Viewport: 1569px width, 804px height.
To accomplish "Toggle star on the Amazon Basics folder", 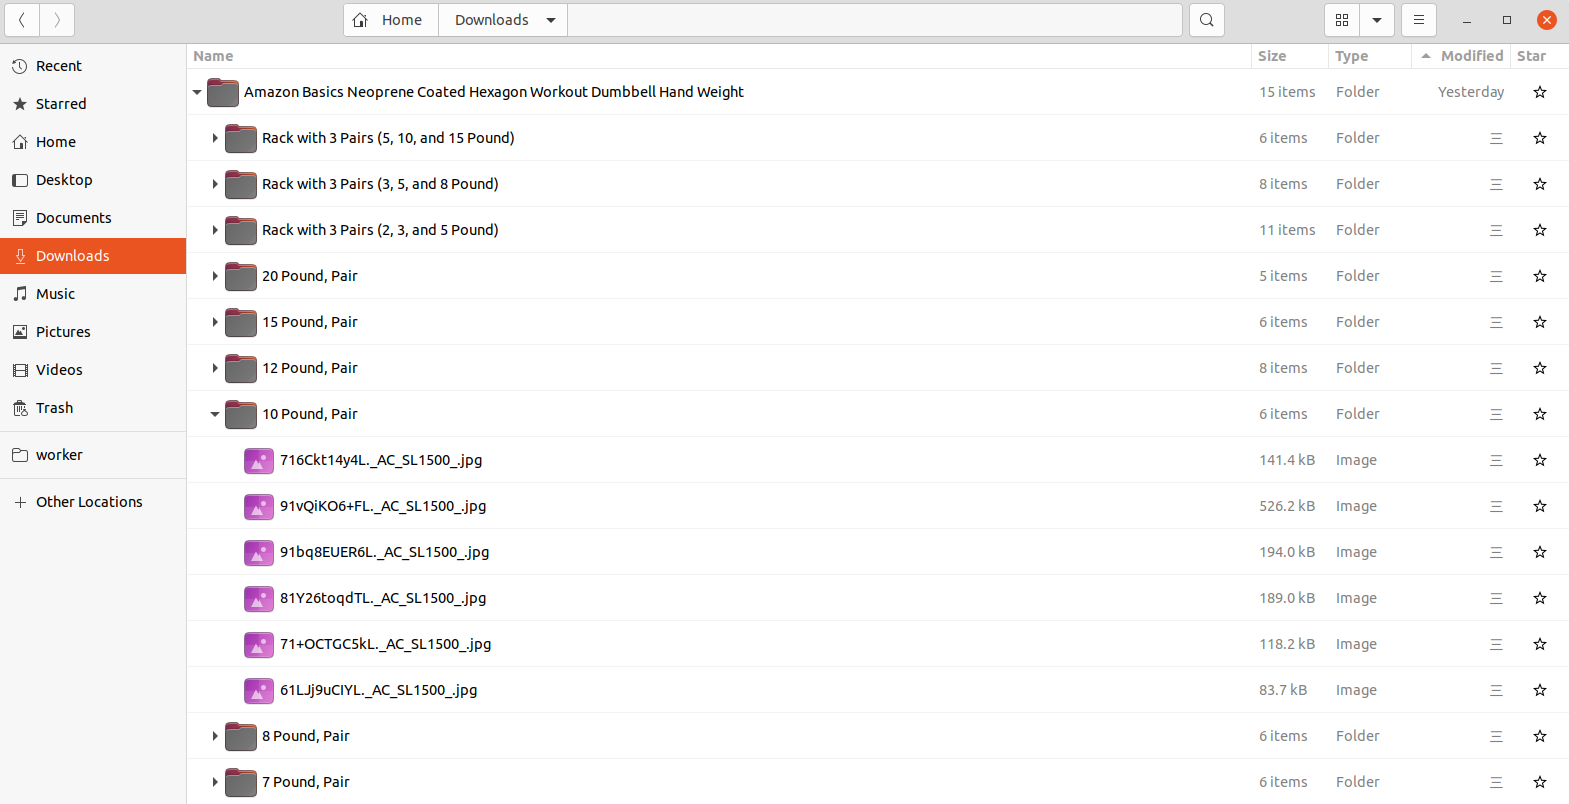I will [x=1540, y=93].
